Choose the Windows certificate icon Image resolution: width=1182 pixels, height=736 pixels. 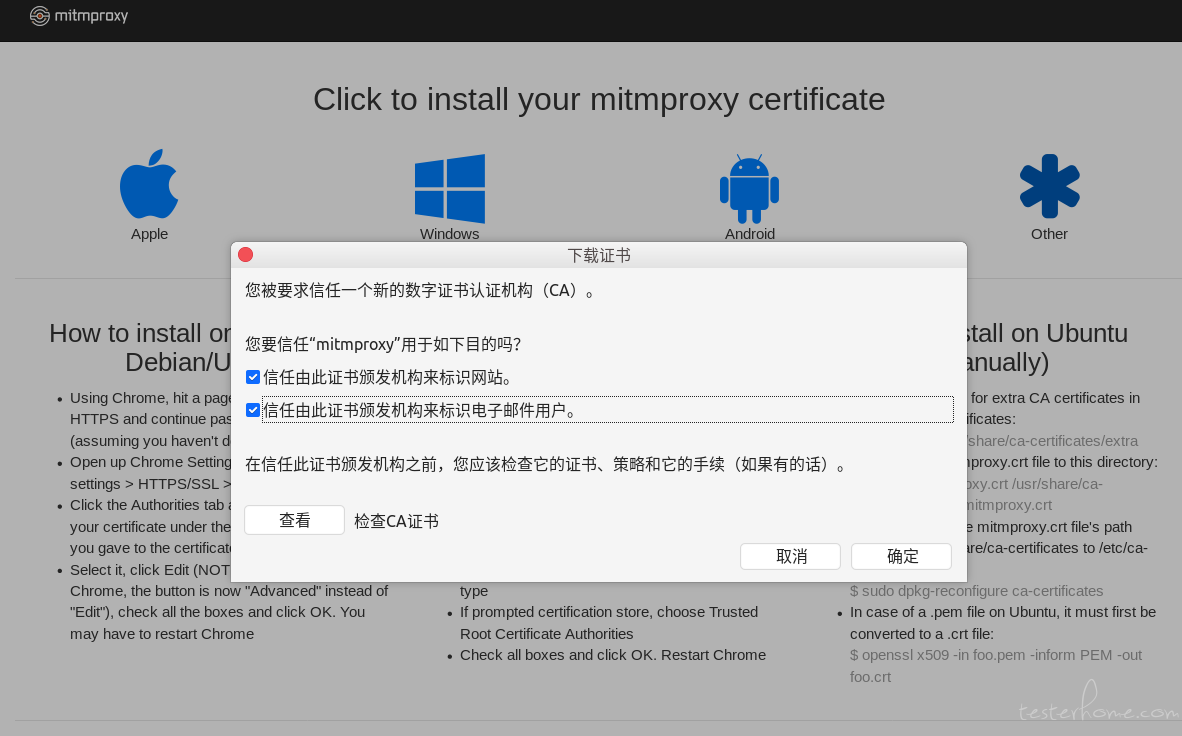click(x=449, y=189)
